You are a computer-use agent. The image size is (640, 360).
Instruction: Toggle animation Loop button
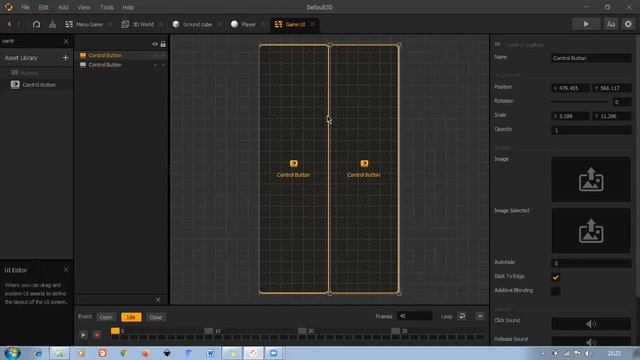click(462, 316)
